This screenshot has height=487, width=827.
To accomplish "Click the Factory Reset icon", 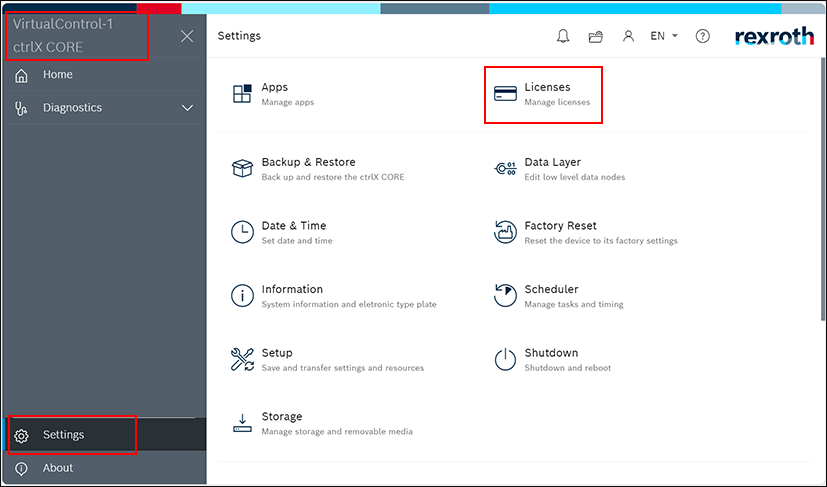I will pyautogui.click(x=505, y=232).
